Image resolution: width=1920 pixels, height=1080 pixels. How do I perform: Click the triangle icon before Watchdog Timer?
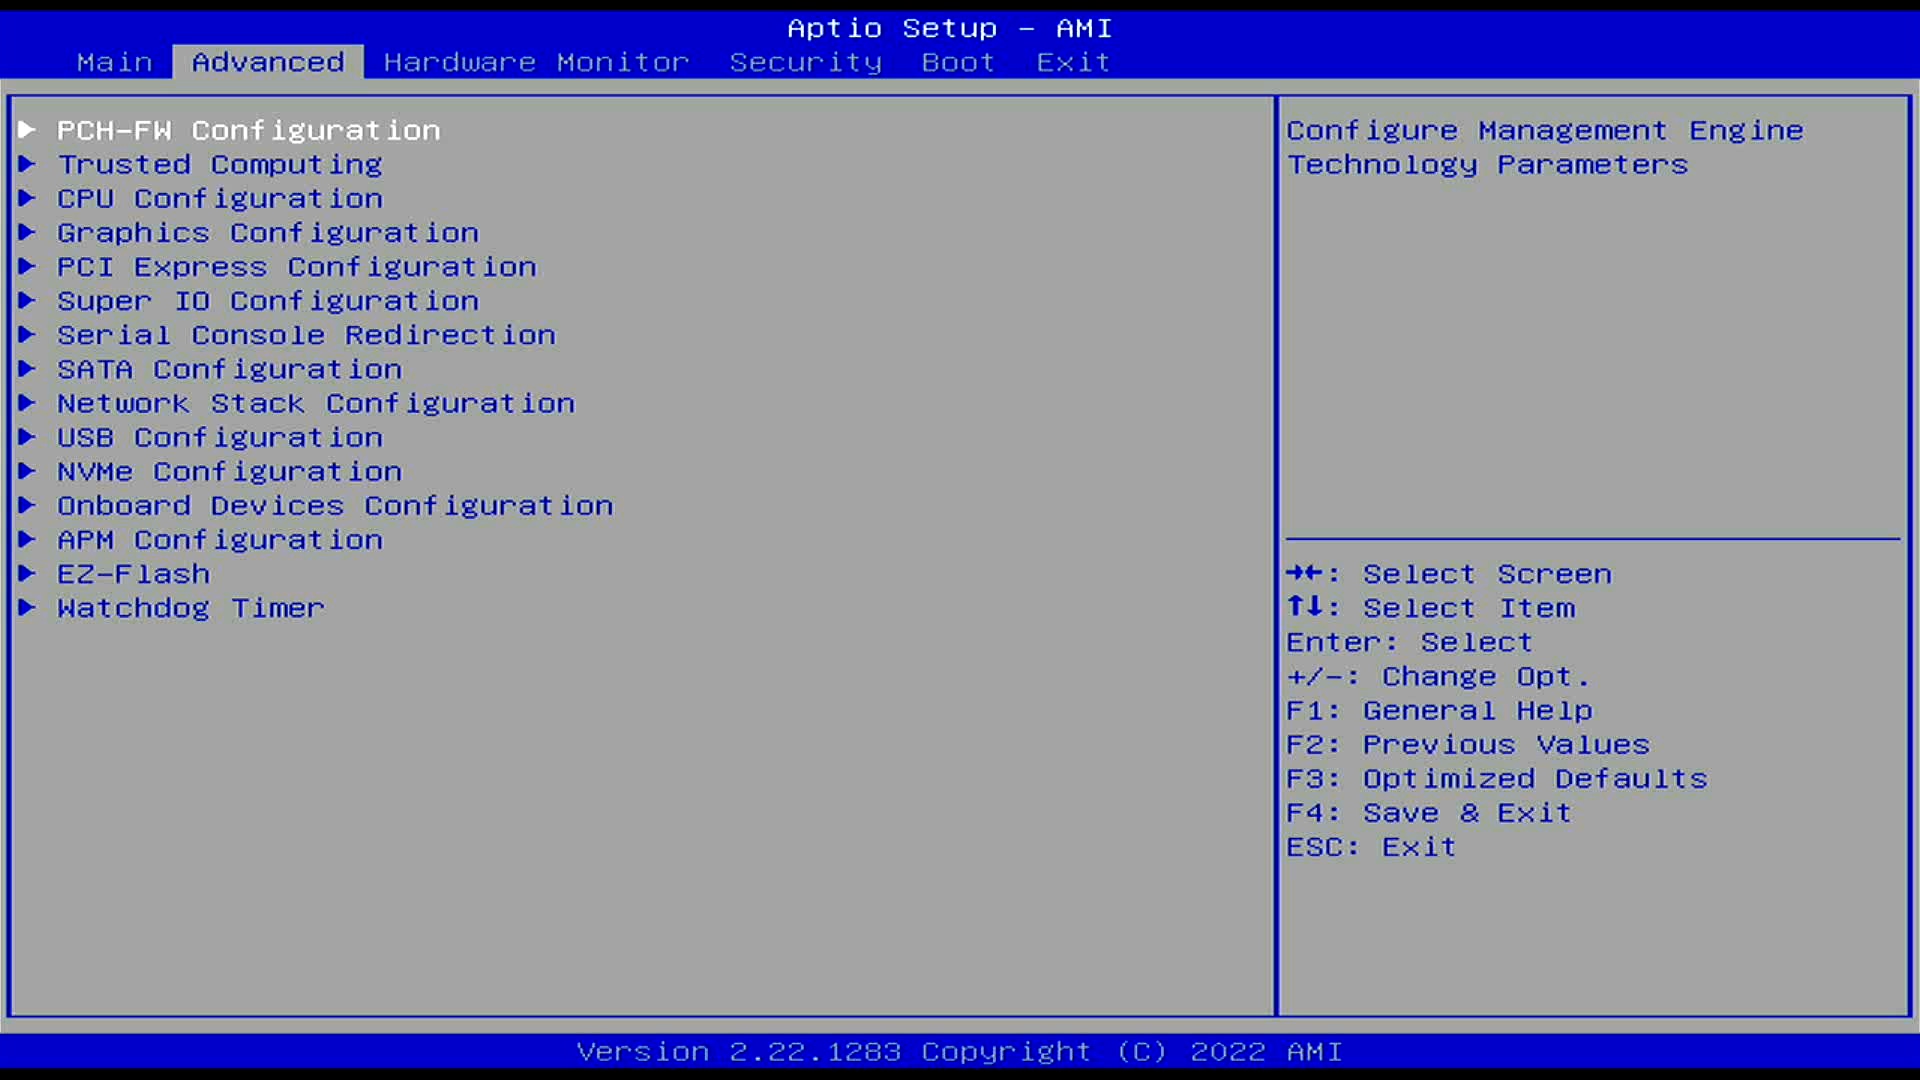tap(27, 607)
